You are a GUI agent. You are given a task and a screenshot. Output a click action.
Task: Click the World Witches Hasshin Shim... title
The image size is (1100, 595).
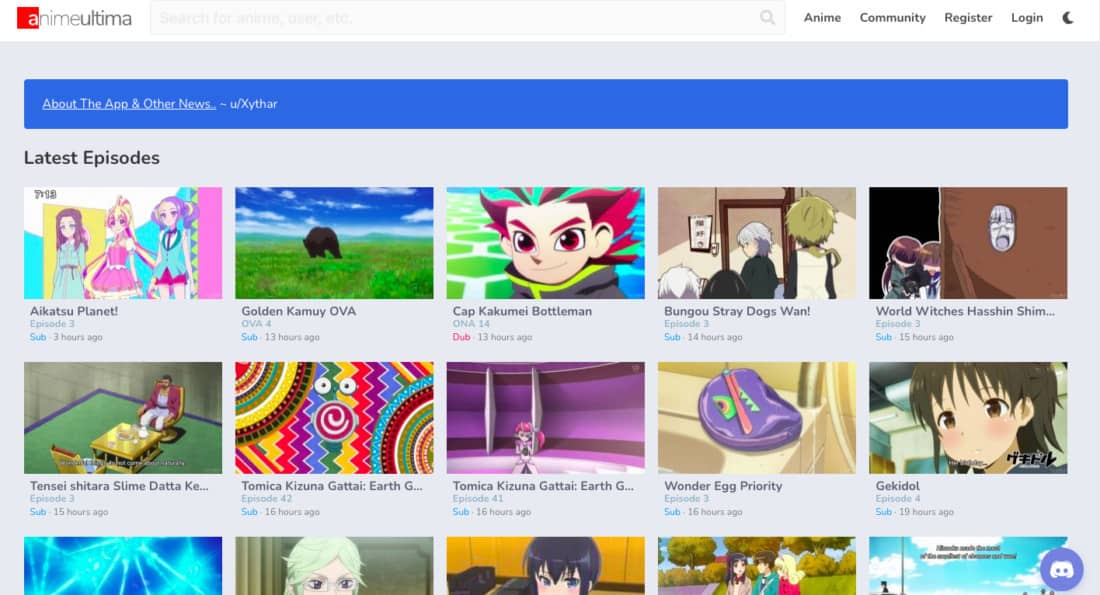[x=965, y=311]
